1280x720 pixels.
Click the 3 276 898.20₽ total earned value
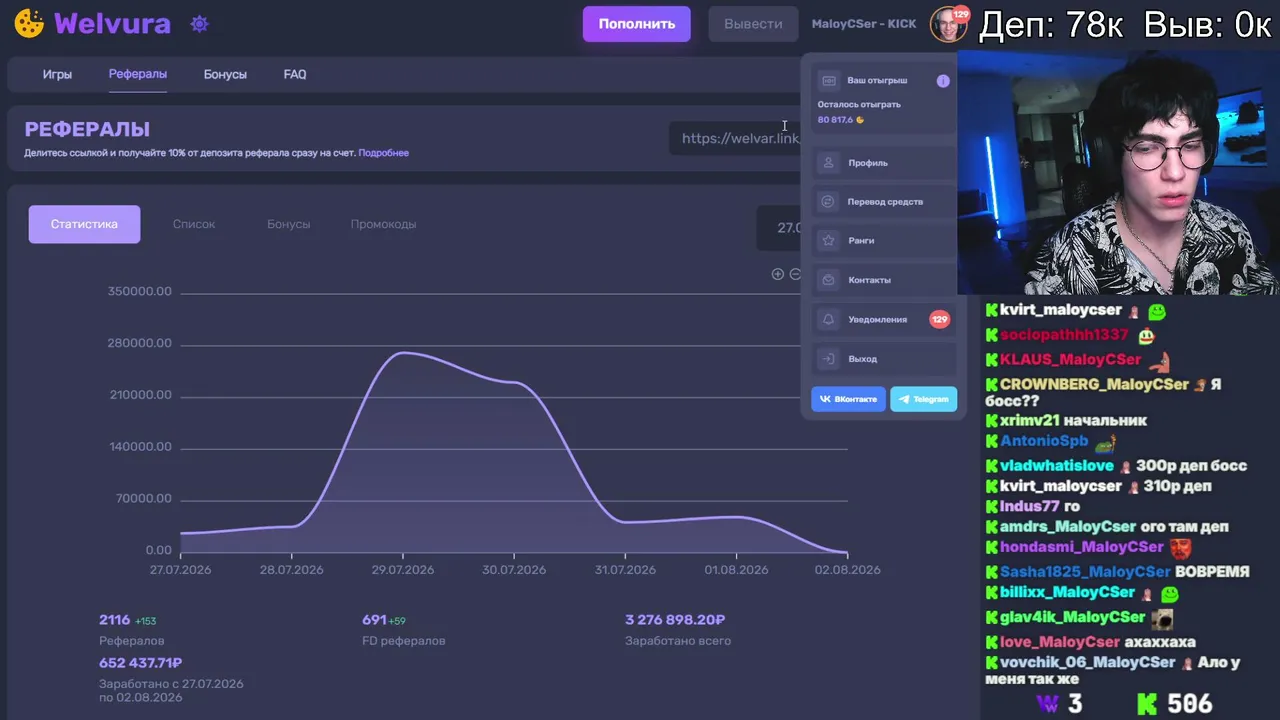[675, 620]
